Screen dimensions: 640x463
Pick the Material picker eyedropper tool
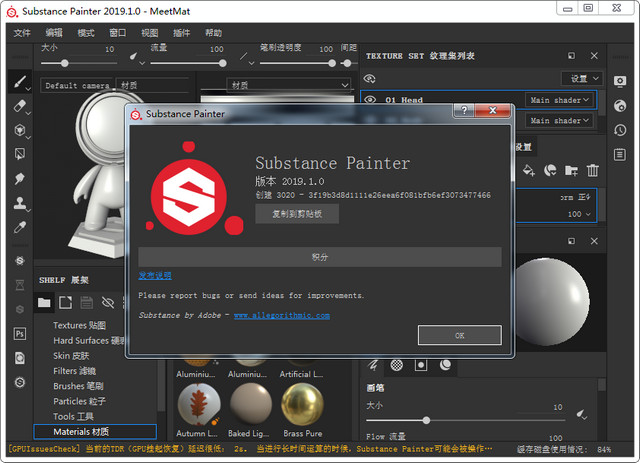(18, 228)
